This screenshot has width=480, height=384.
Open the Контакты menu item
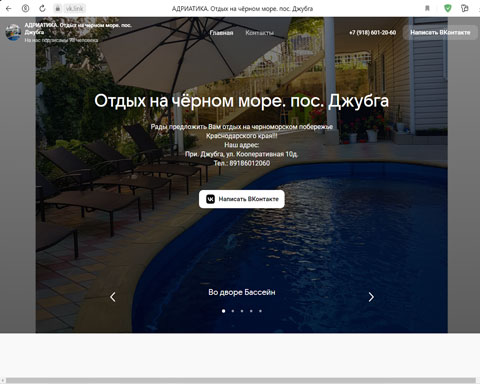259,33
